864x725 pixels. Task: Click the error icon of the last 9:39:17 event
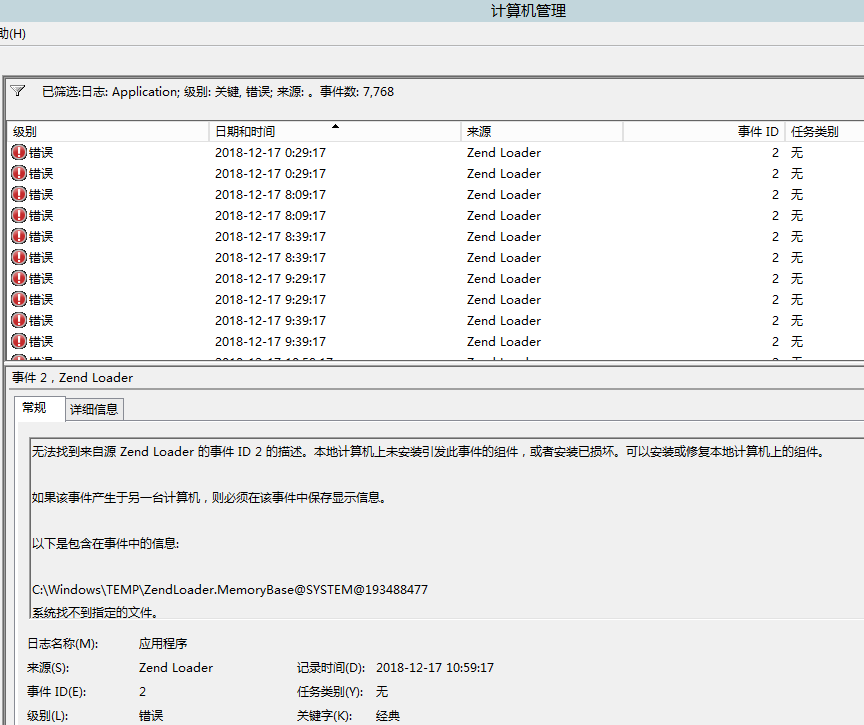coord(19,342)
